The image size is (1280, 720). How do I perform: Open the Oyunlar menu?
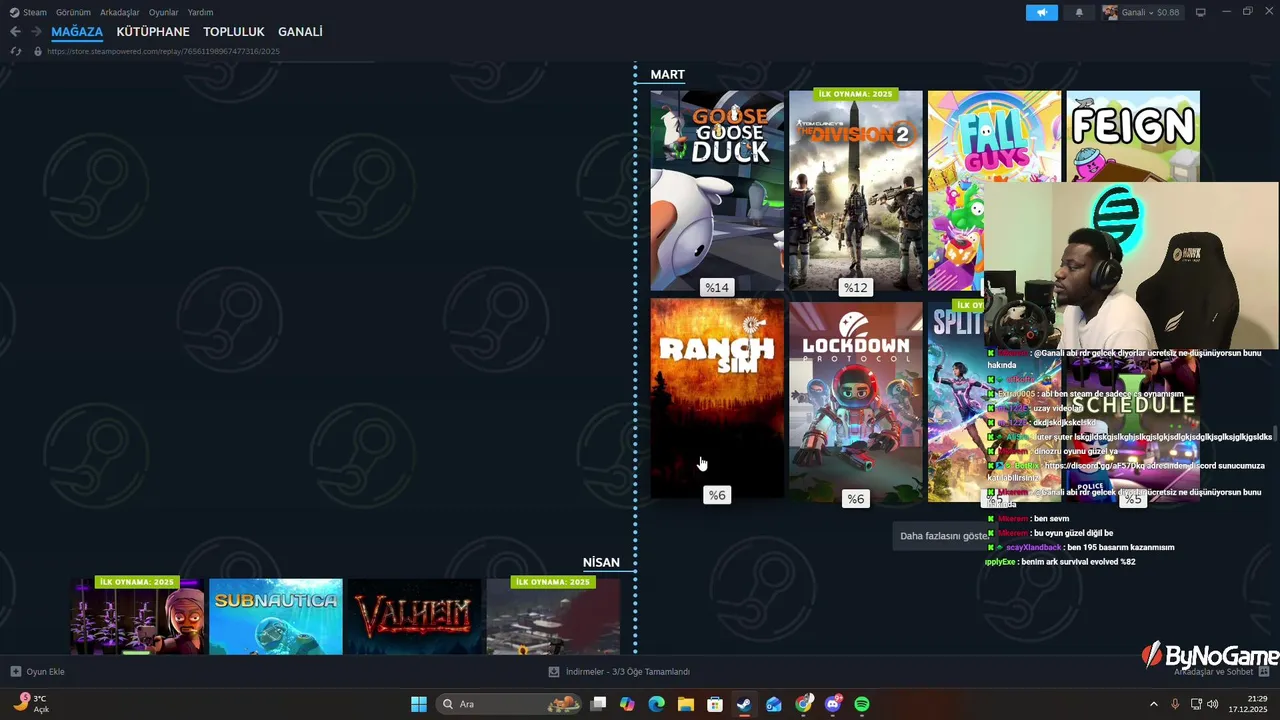164,12
